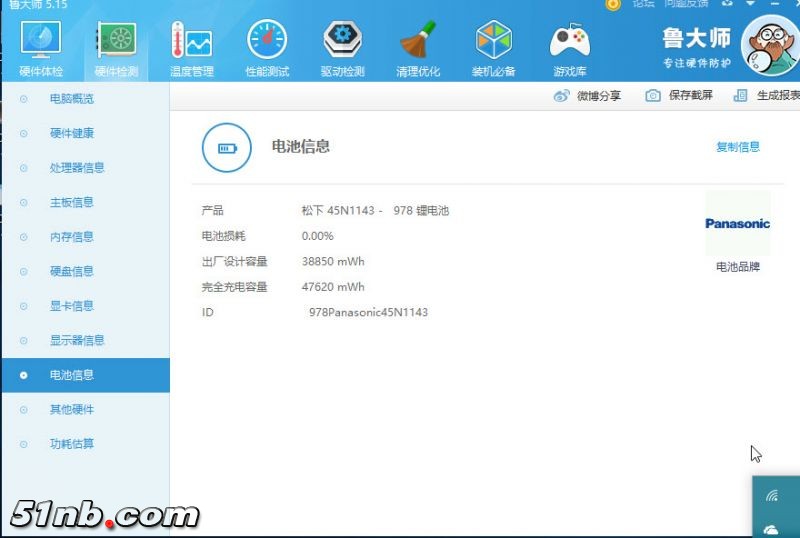The height and width of the screenshot is (538, 800).
Task: Click the Wi-Fi icon in system tray
Action: [x=772, y=496]
